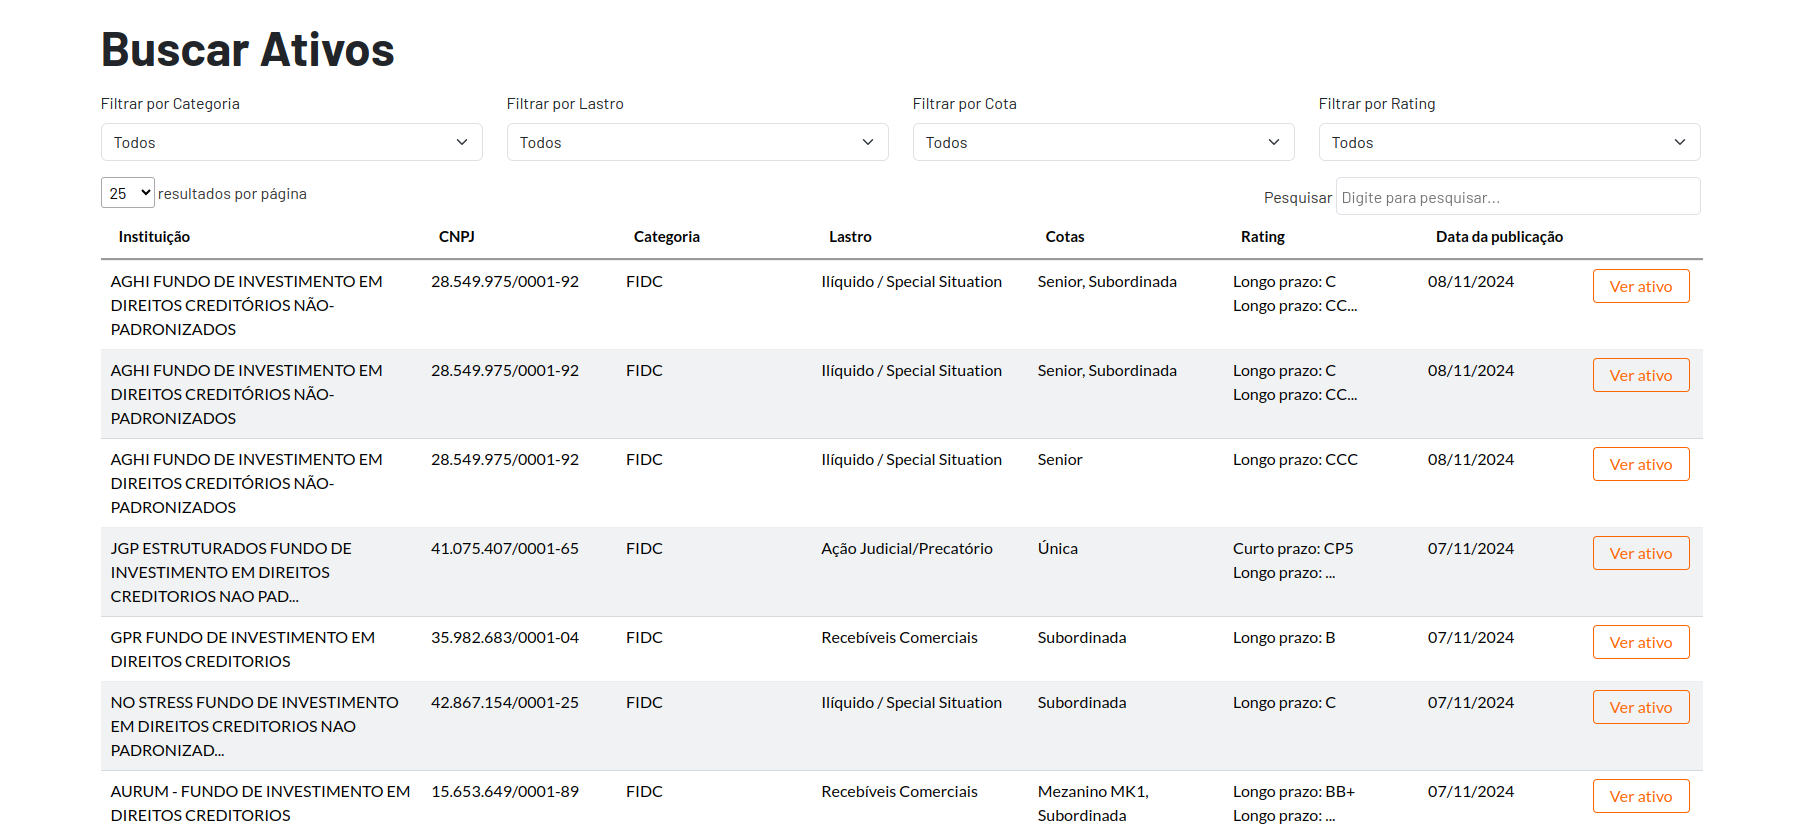Change the results per page selector
1802x826 pixels.
(x=128, y=193)
